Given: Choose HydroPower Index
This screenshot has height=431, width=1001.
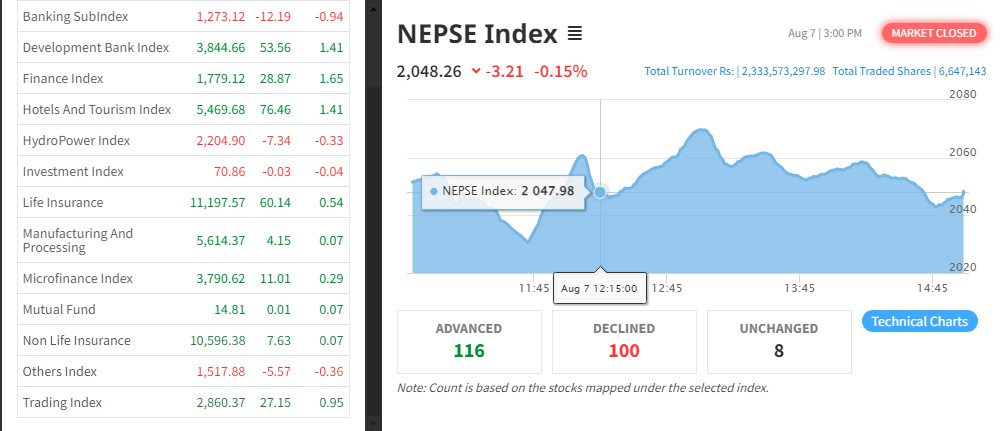Looking at the screenshot, I should tap(76, 140).
